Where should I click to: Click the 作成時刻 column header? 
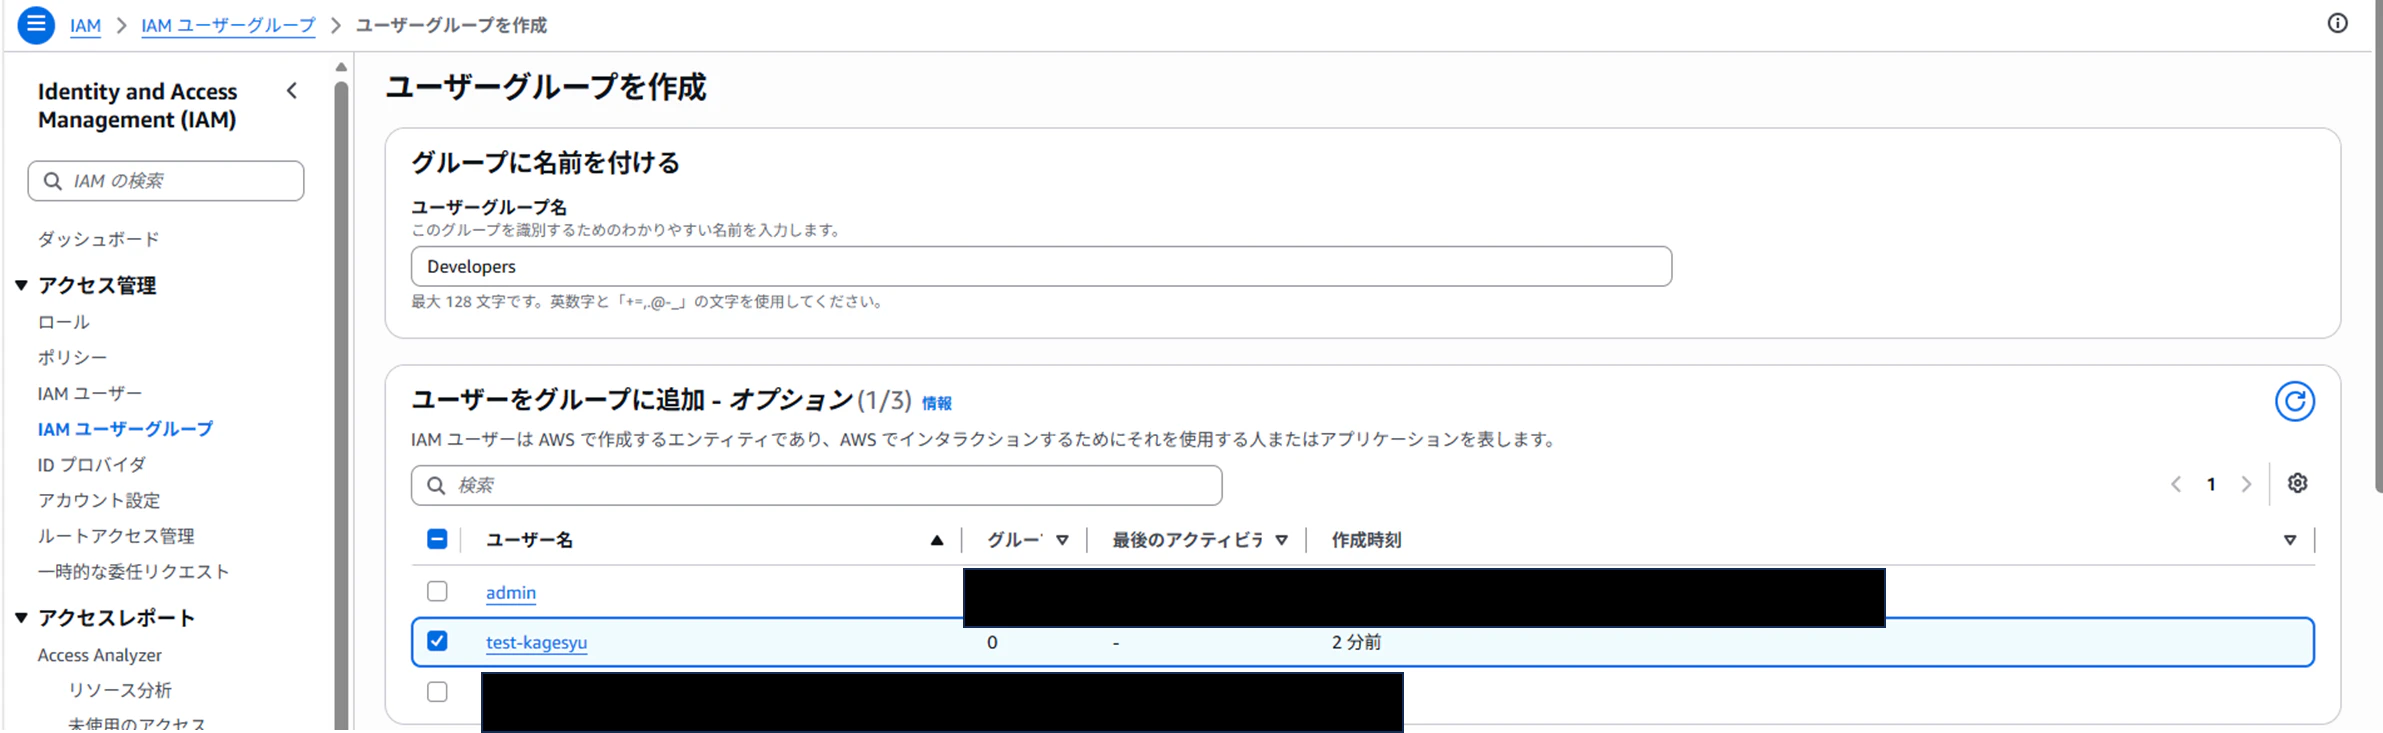click(x=1366, y=540)
